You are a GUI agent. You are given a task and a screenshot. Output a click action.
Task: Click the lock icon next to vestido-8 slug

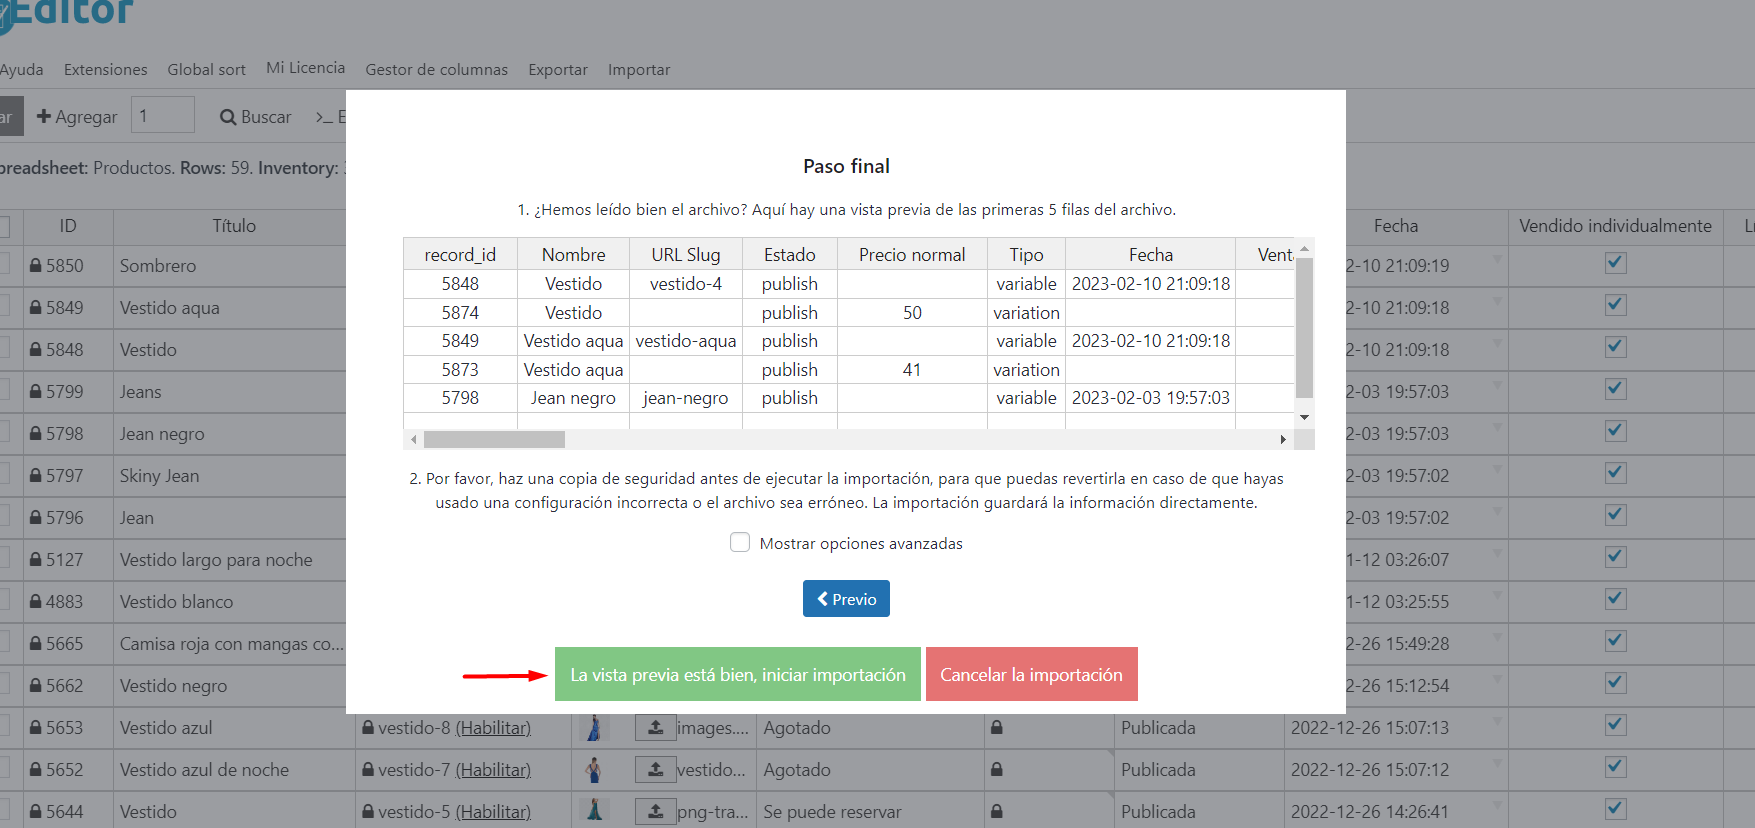[x=368, y=728]
